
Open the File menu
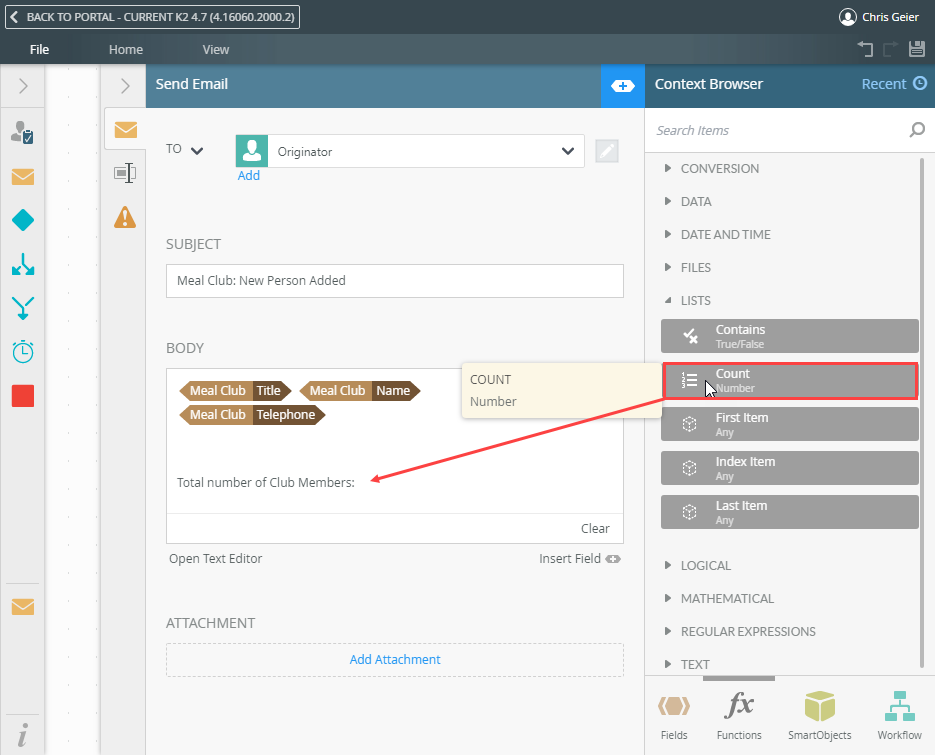[39, 49]
